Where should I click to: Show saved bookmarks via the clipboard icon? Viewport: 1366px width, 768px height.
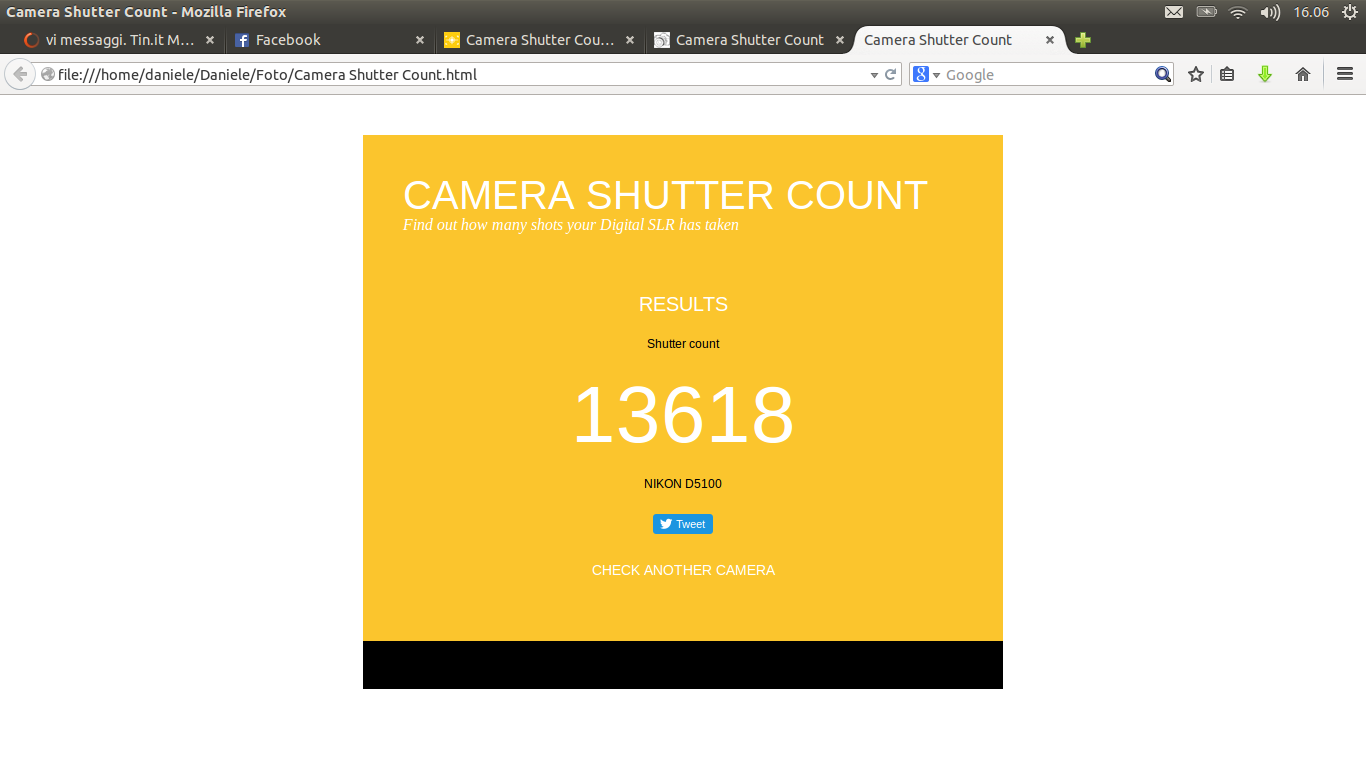1227,73
